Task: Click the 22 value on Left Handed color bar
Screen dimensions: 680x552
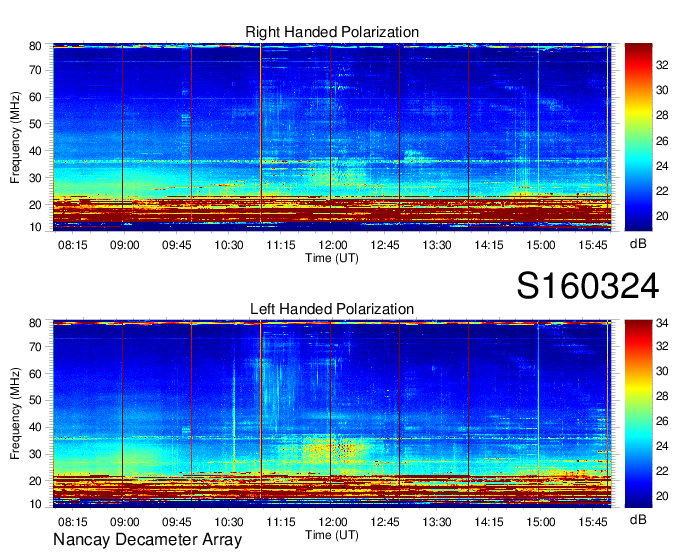Action: pyautogui.click(x=662, y=471)
